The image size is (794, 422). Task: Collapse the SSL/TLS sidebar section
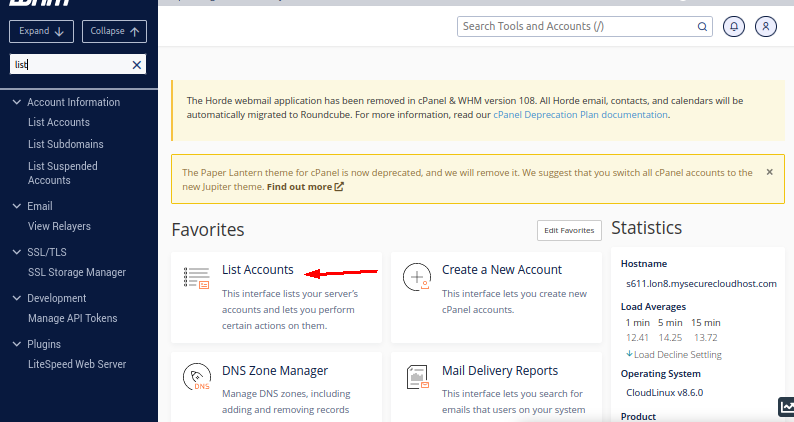click(x=16, y=252)
